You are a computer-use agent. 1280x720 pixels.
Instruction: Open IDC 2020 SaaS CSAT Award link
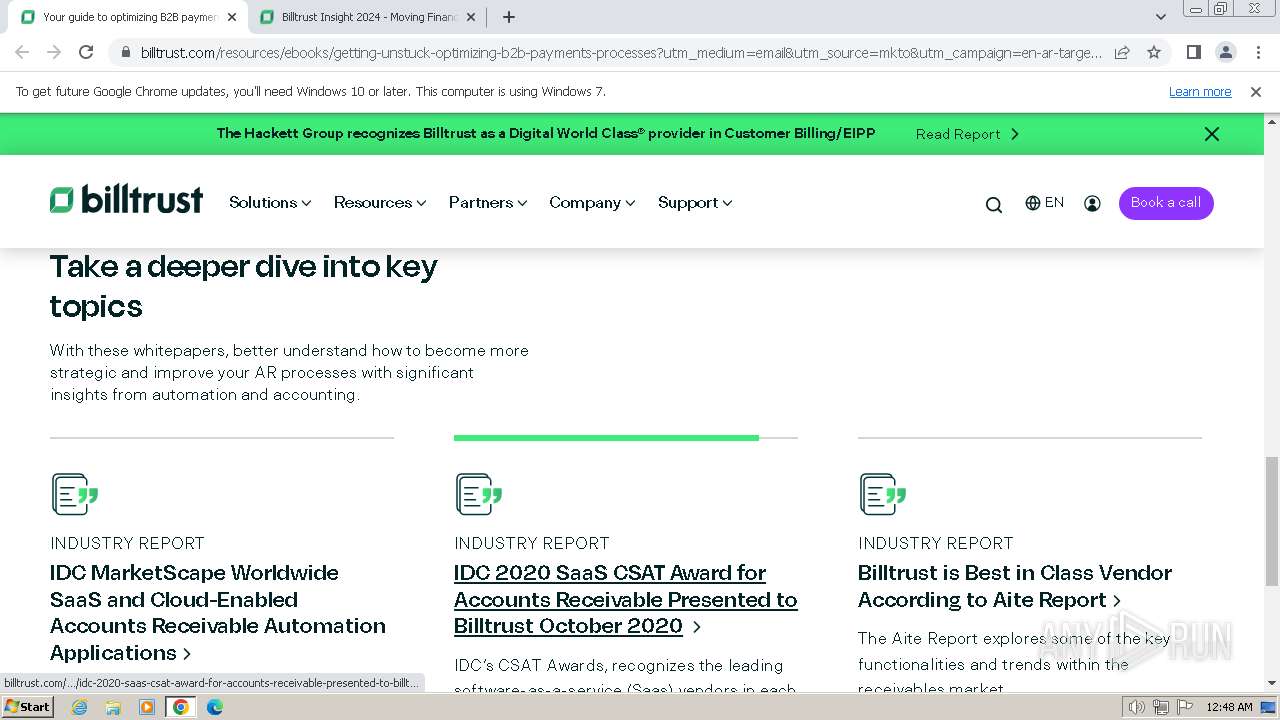(x=625, y=599)
